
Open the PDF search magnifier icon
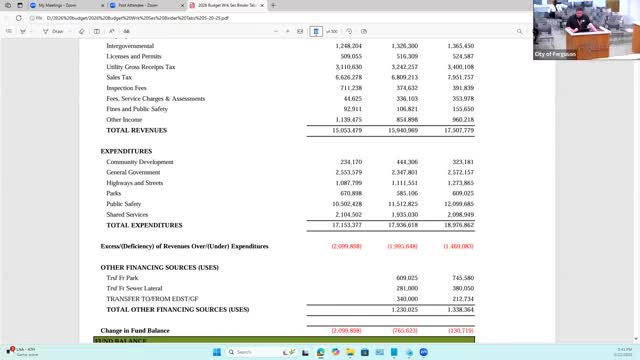point(519,31)
